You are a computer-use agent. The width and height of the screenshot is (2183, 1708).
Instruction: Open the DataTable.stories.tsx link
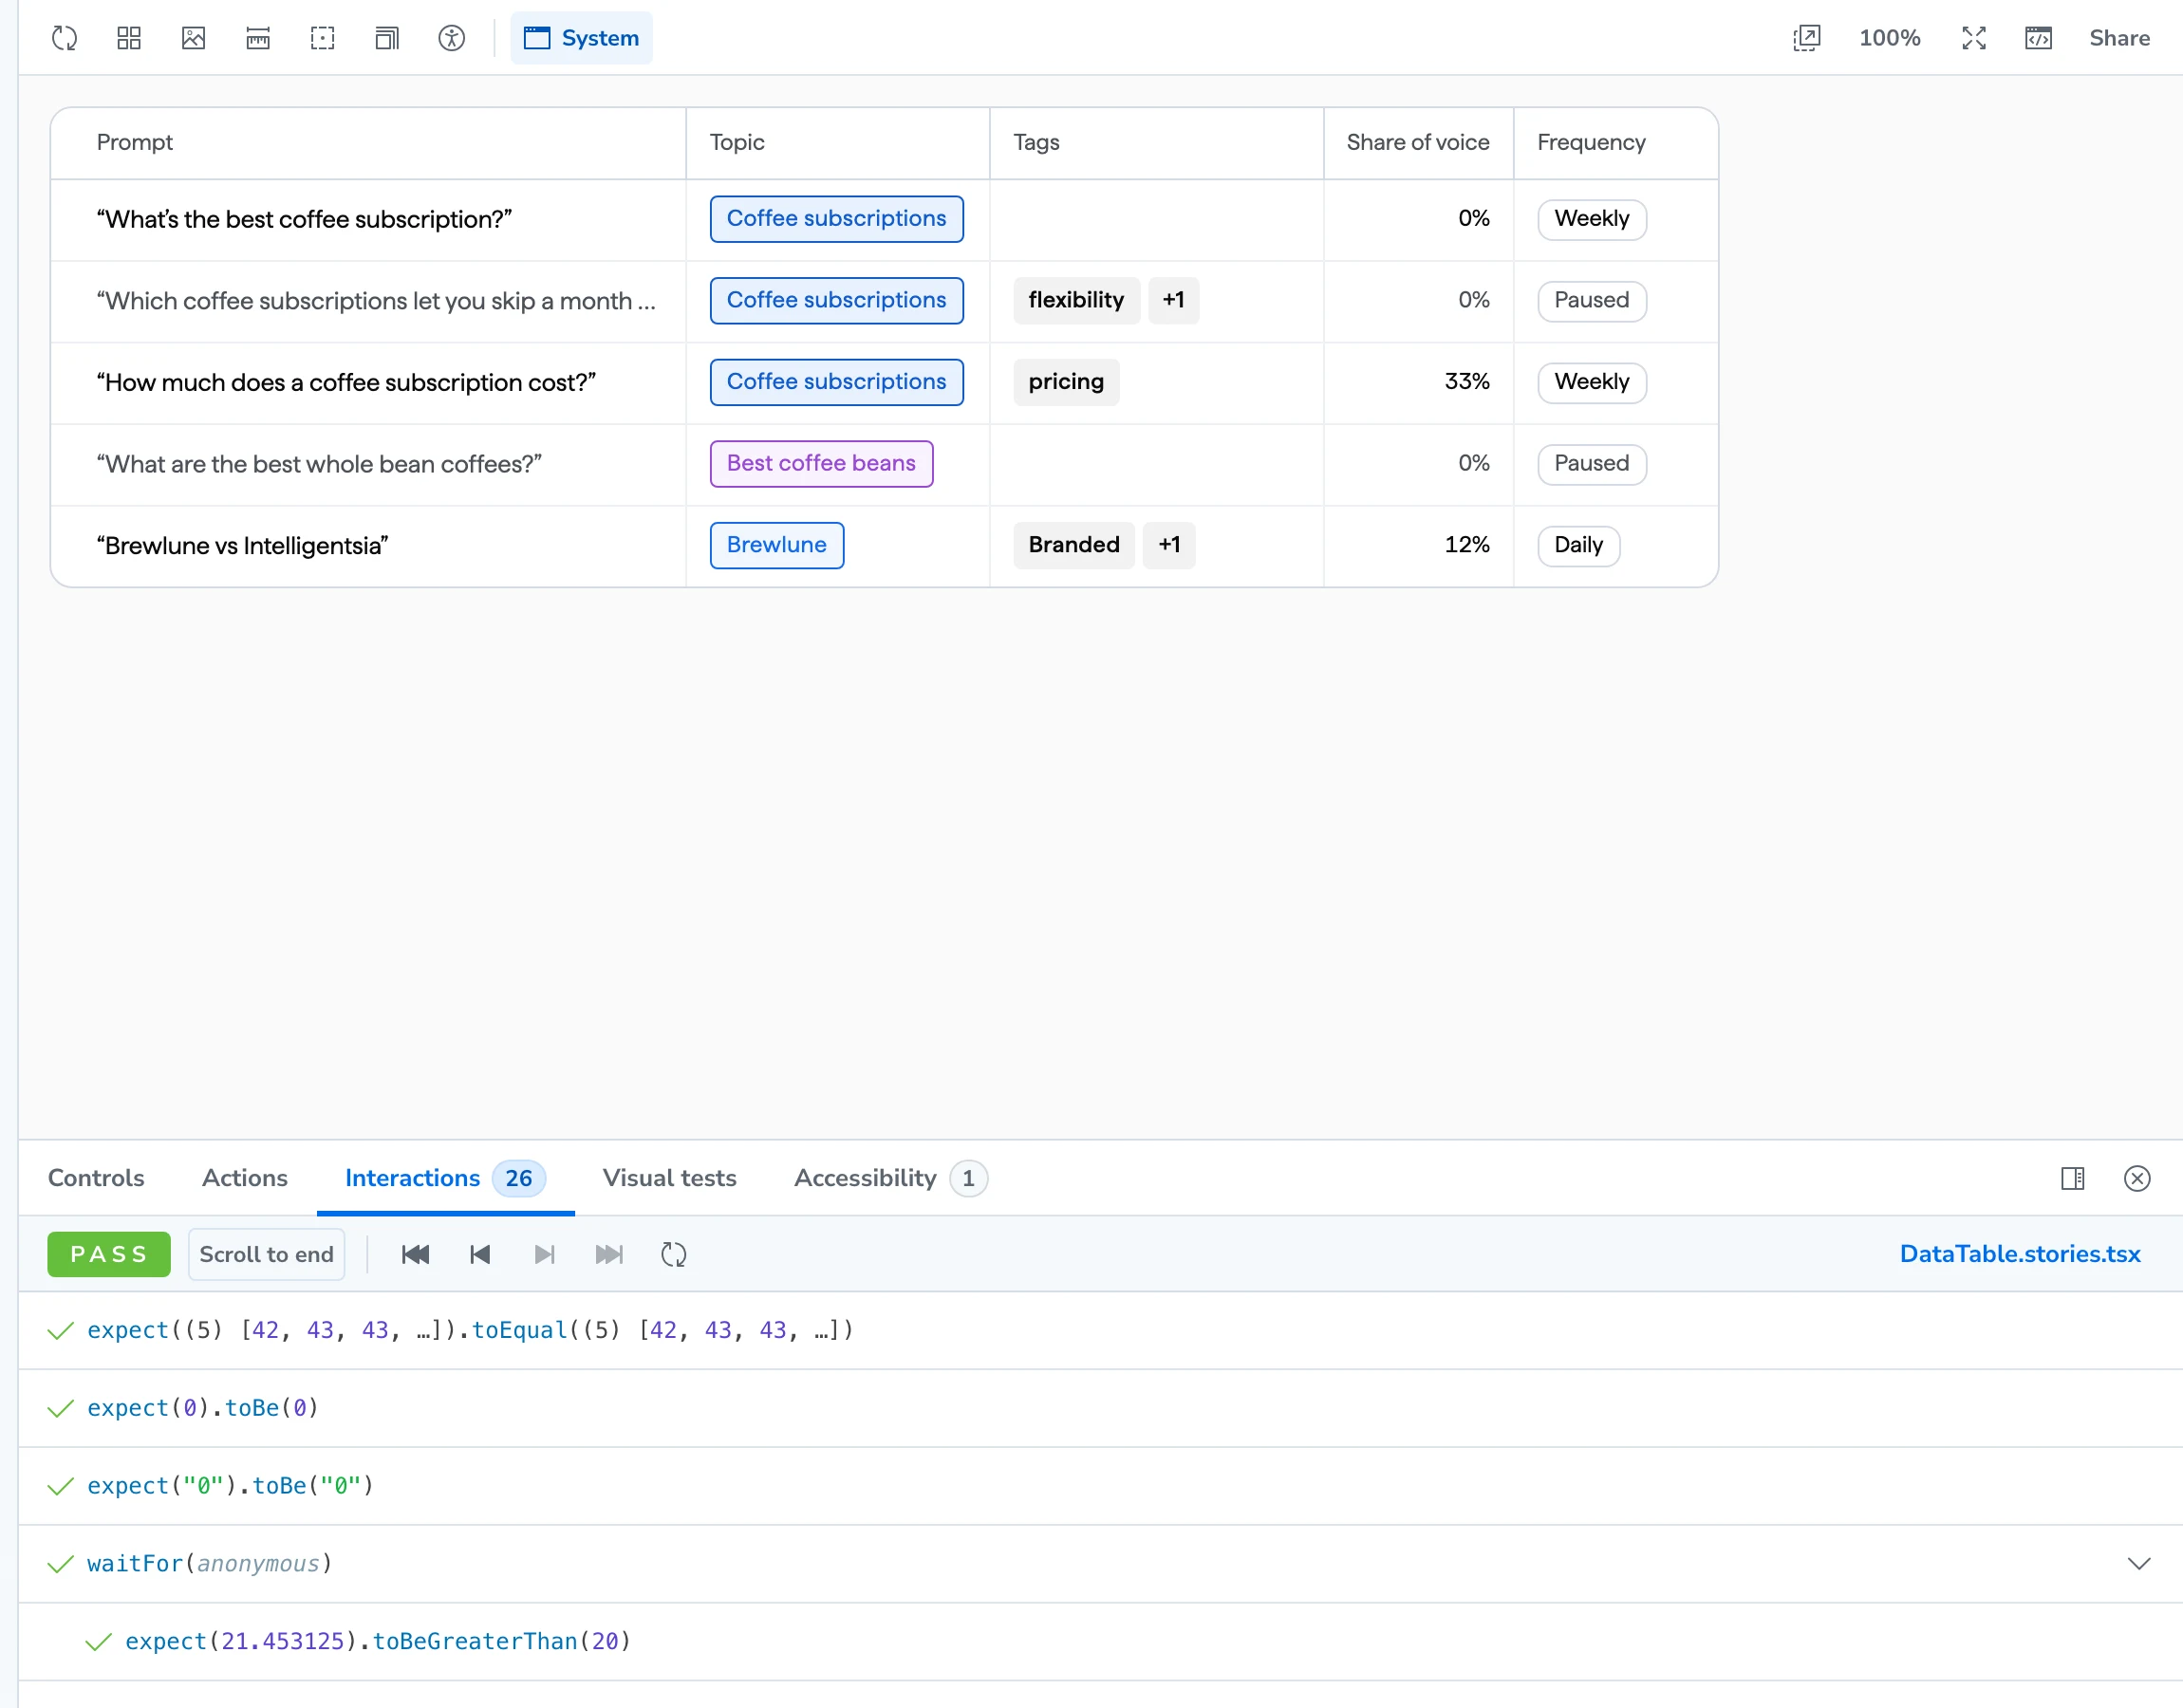pyautogui.click(x=2020, y=1254)
